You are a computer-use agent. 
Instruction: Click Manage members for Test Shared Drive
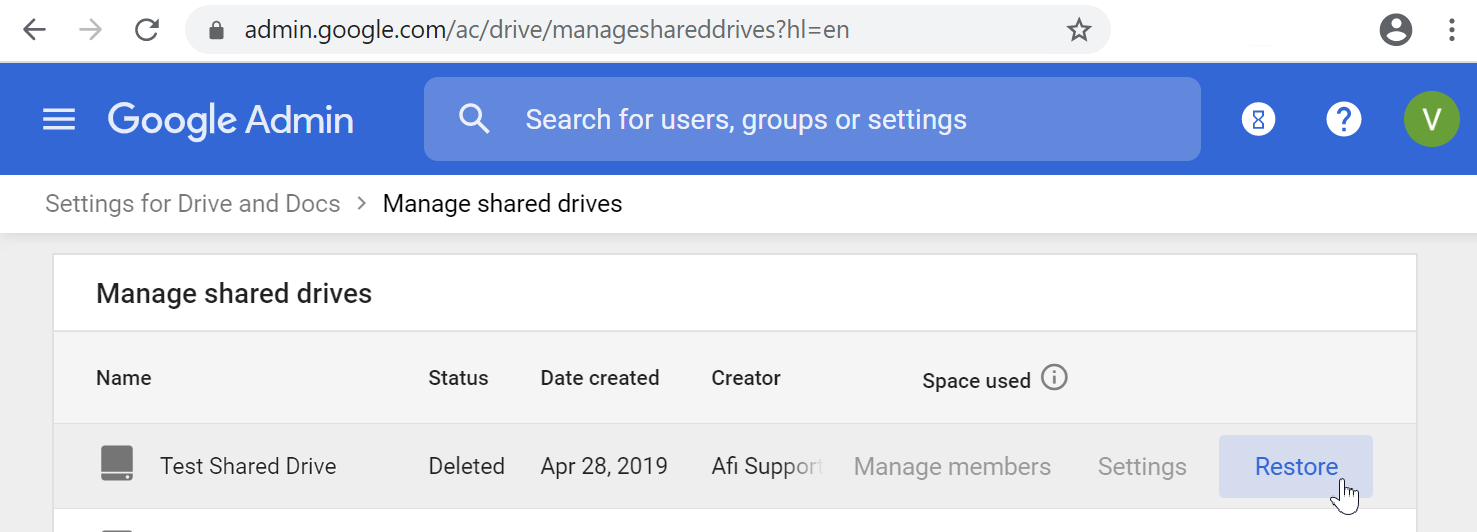pyautogui.click(x=952, y=466)
